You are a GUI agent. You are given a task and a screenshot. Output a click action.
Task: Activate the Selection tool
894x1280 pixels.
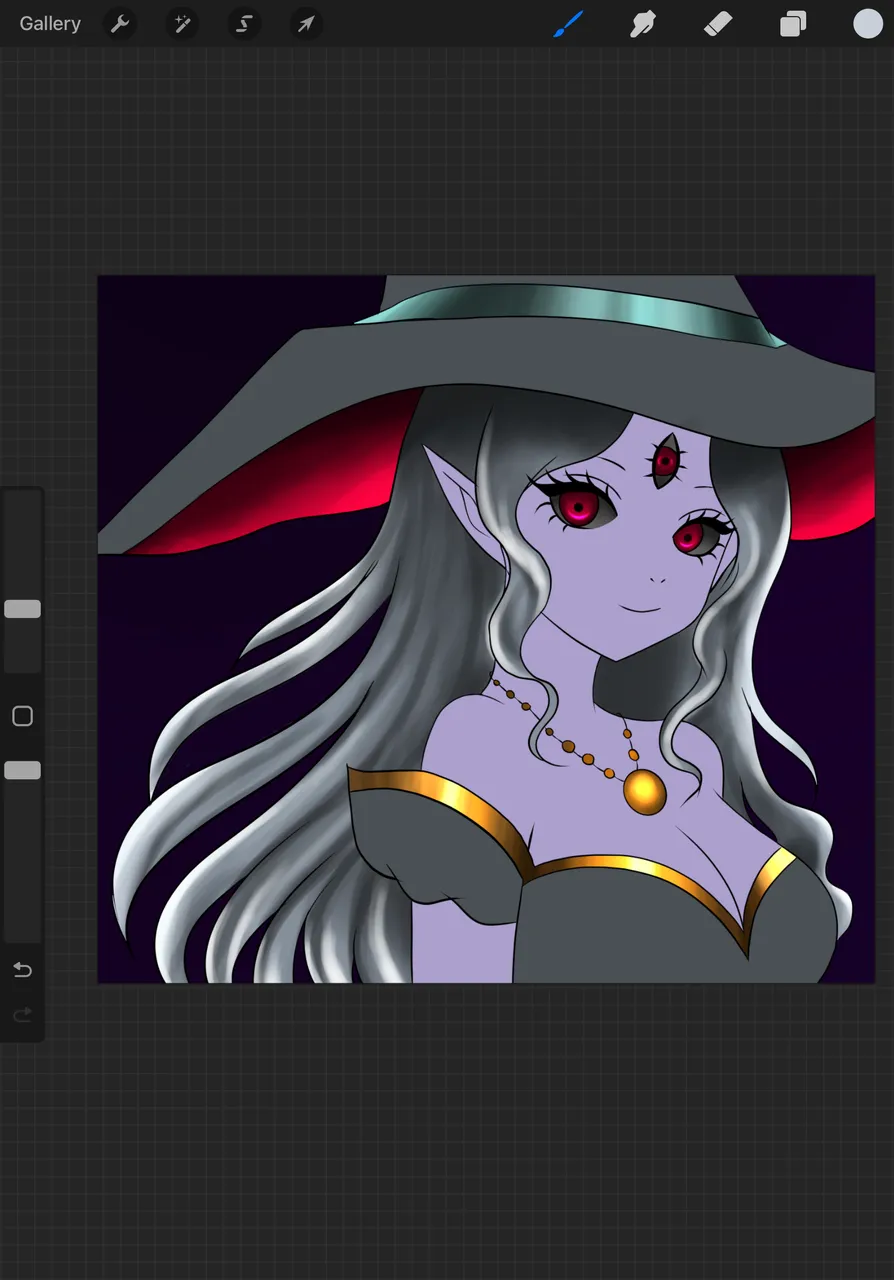pyautogui.click(x=244, y=24)
